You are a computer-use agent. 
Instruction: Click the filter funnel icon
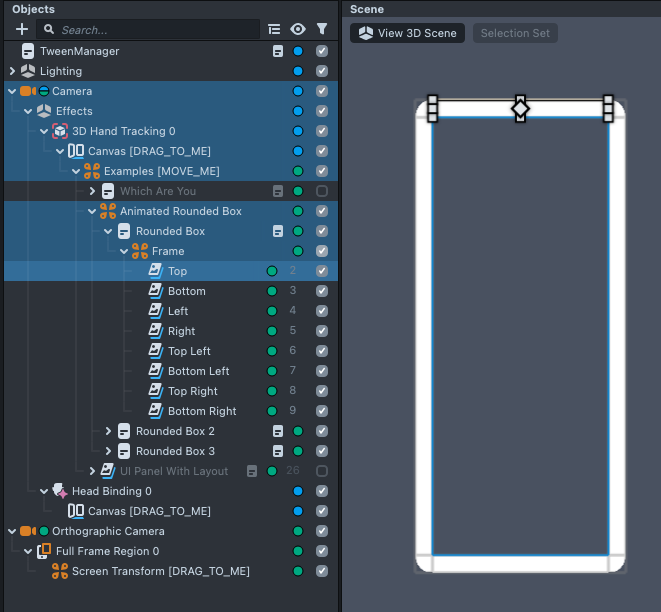322,30
